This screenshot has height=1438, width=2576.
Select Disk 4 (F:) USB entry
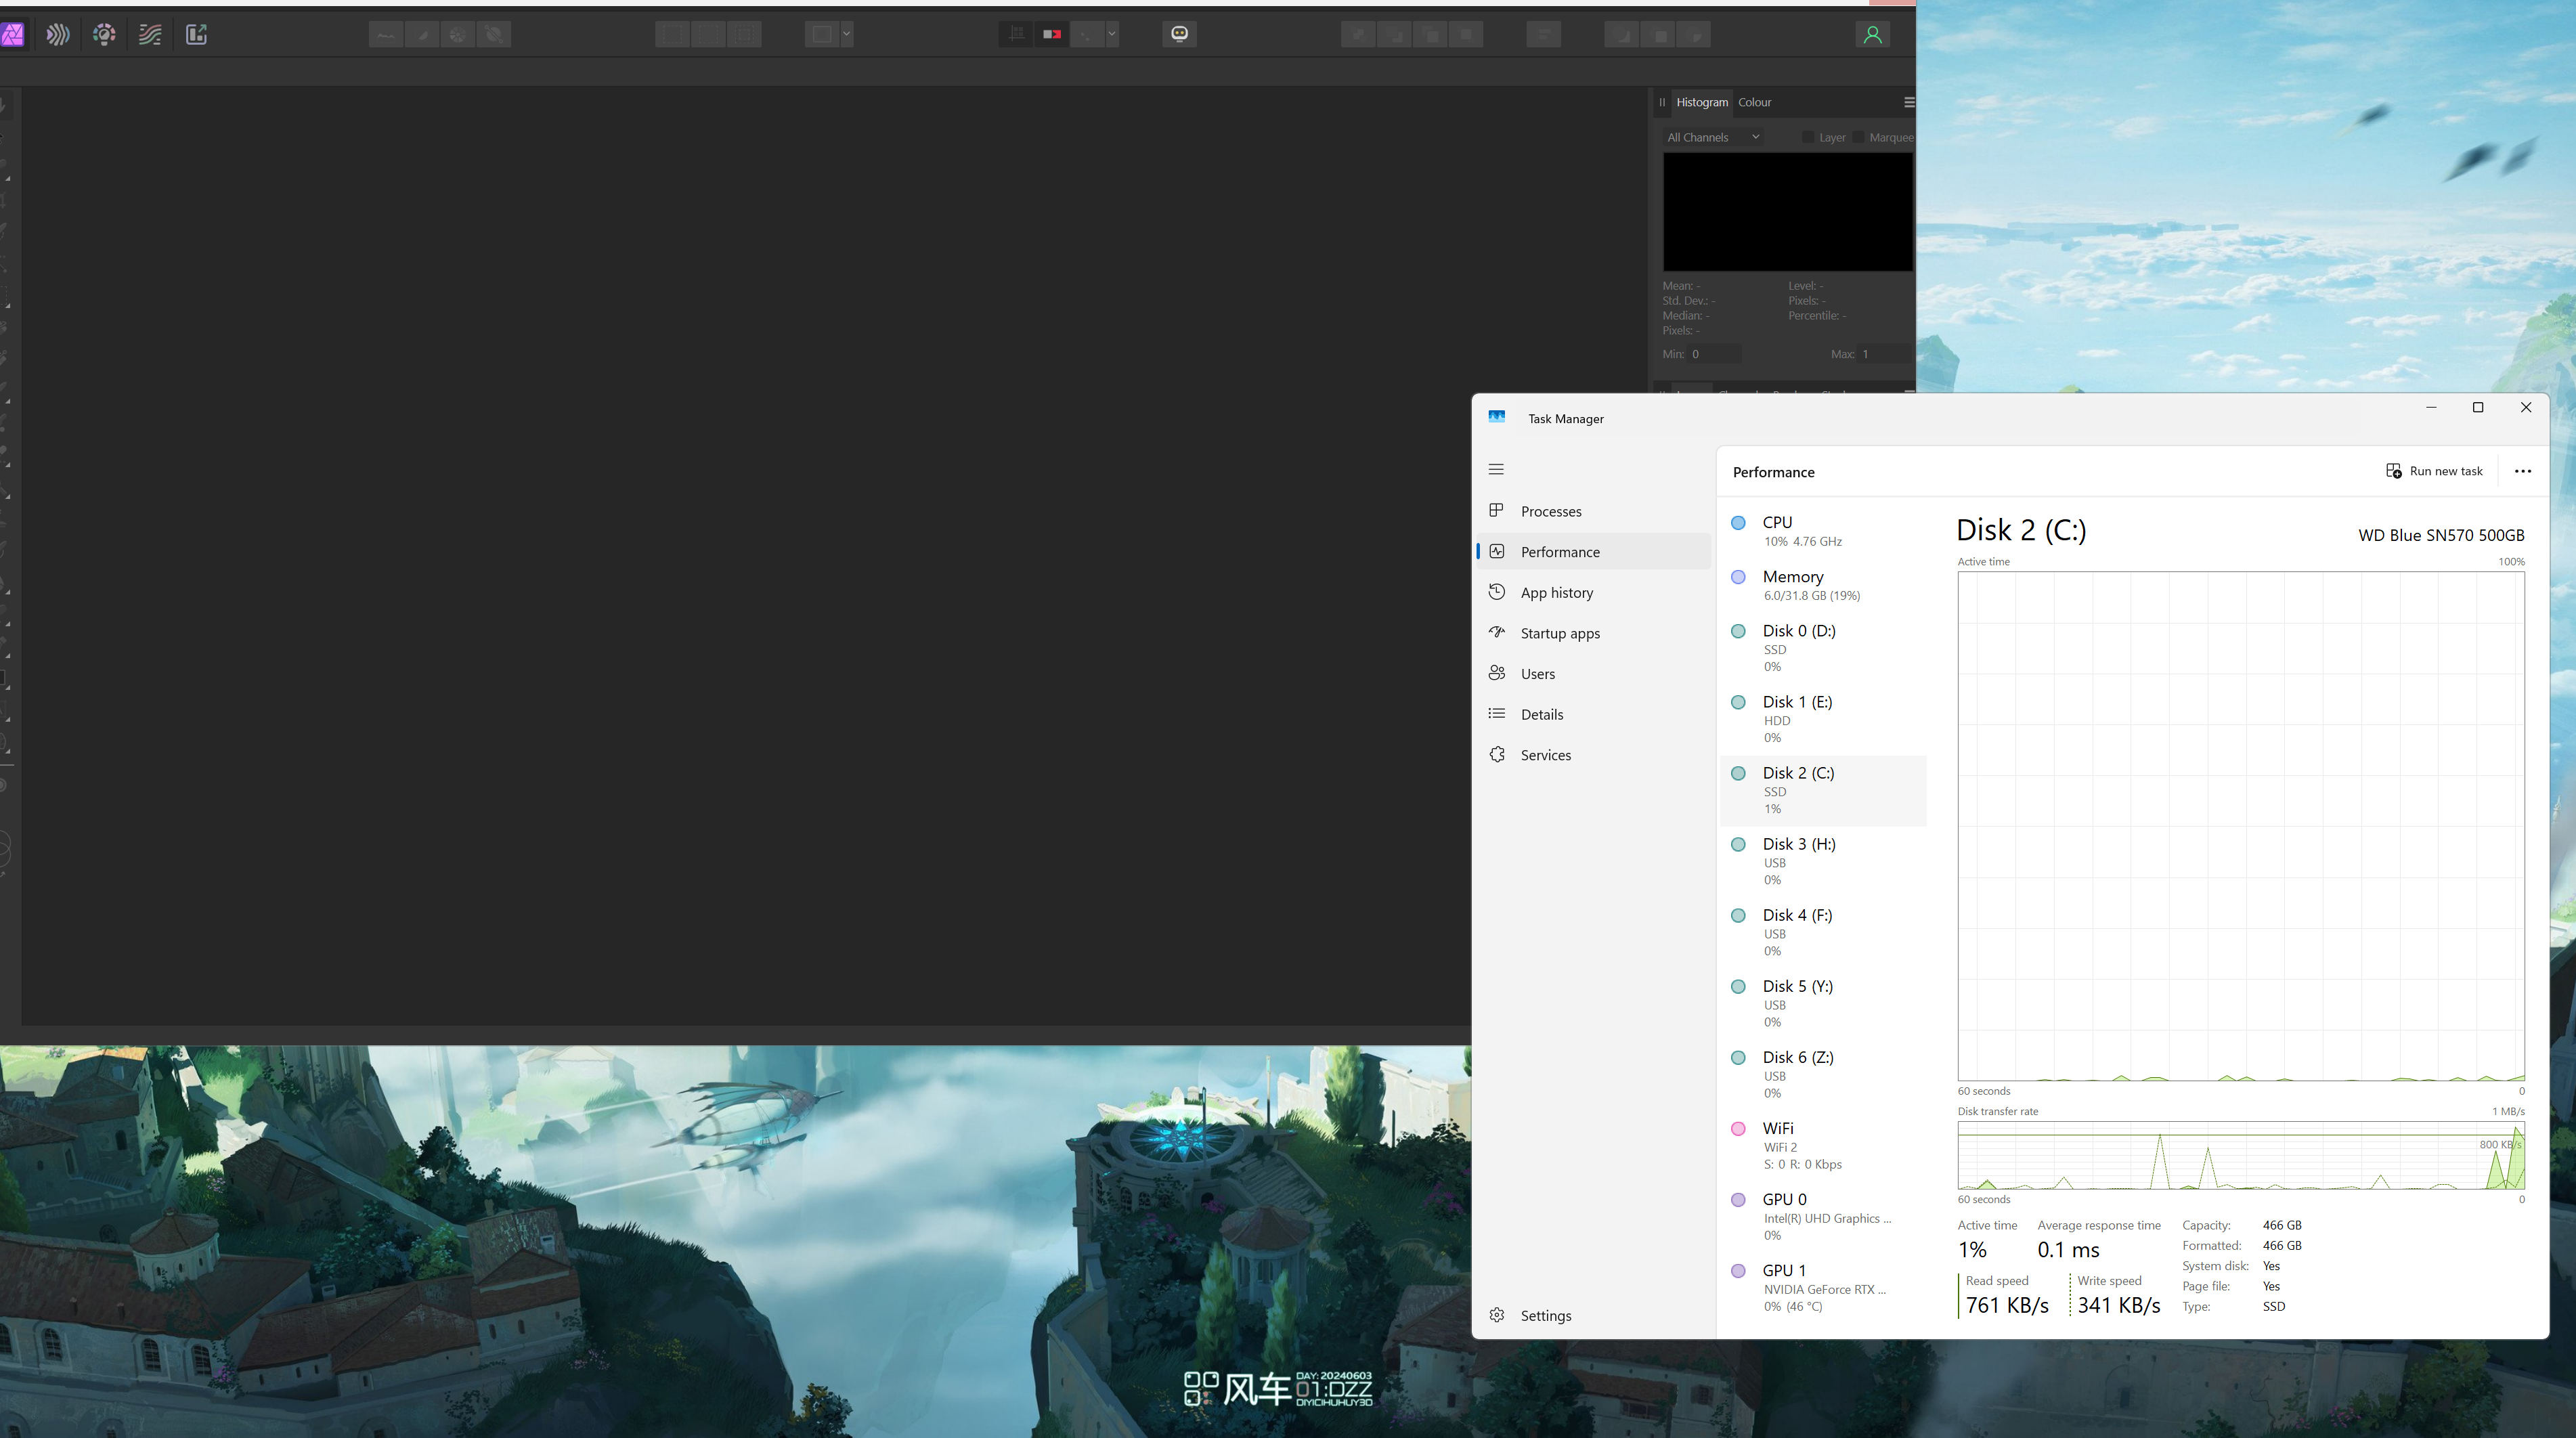pos(1824,932)
